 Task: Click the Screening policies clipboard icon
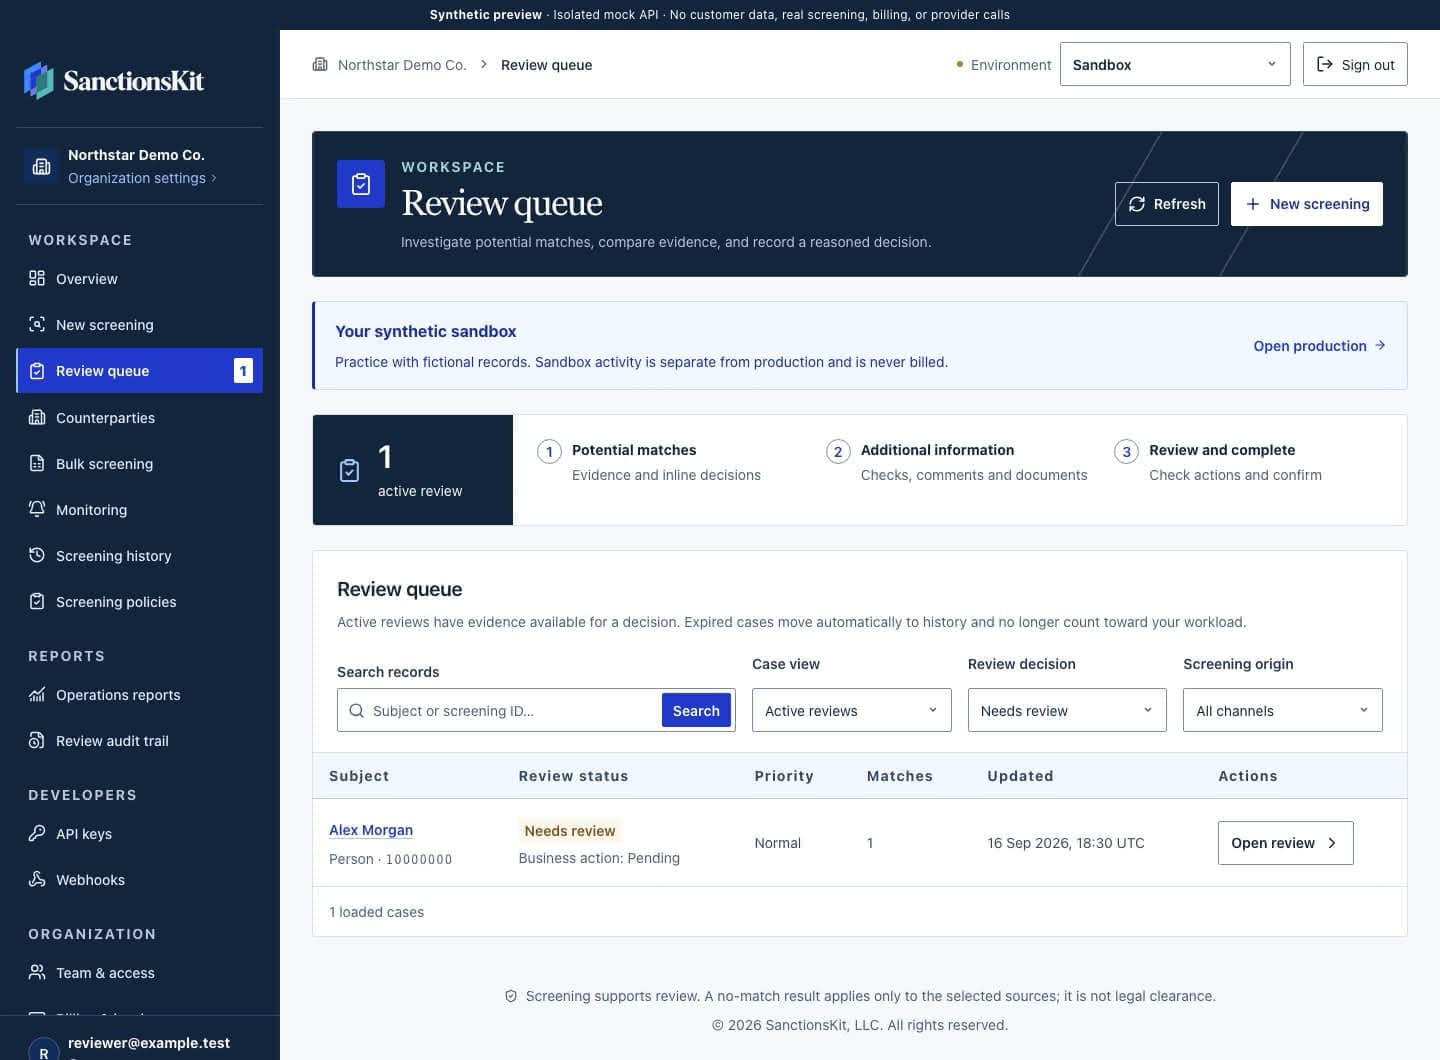pos(37,601)
